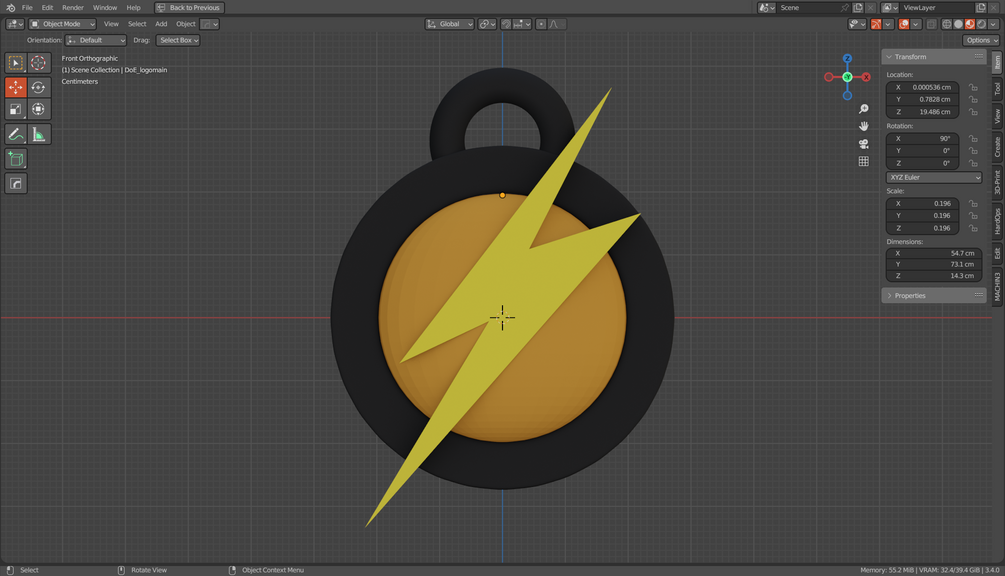1005x576 pixels.
Task: Click the Scene name field
Action: pyautogui.click(x=808, y=8)
